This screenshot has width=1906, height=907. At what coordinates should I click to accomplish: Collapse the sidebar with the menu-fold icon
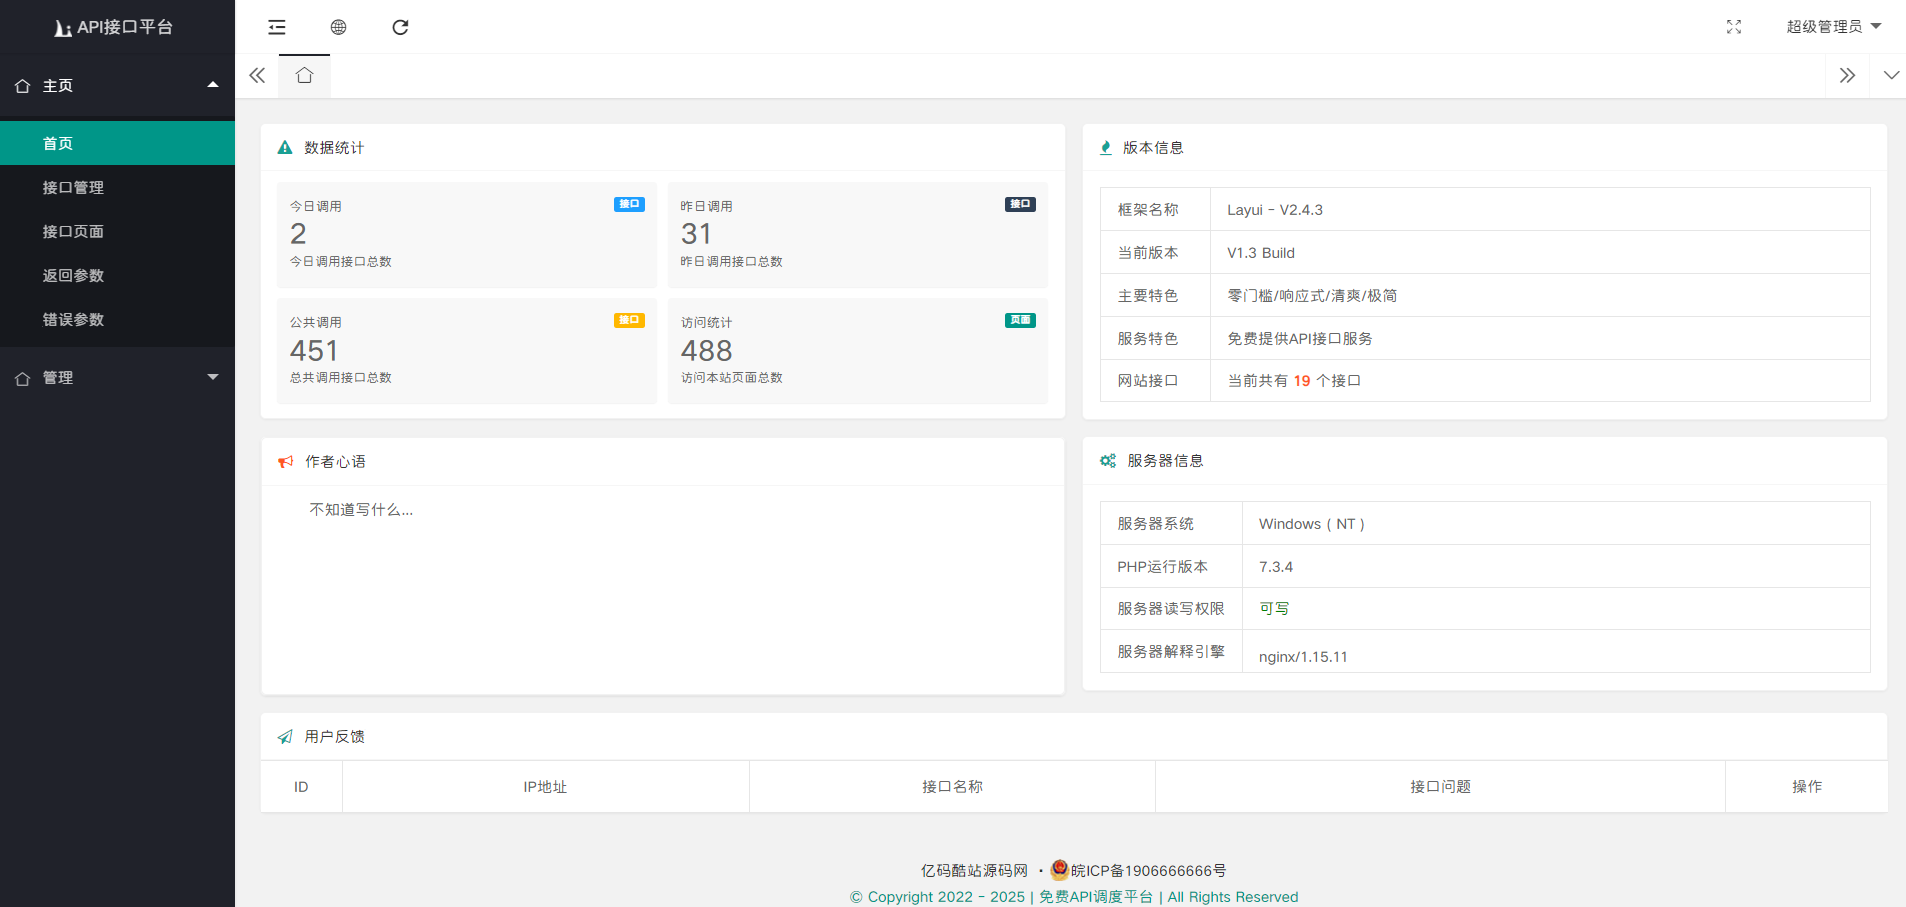click(x=277, y=27)
